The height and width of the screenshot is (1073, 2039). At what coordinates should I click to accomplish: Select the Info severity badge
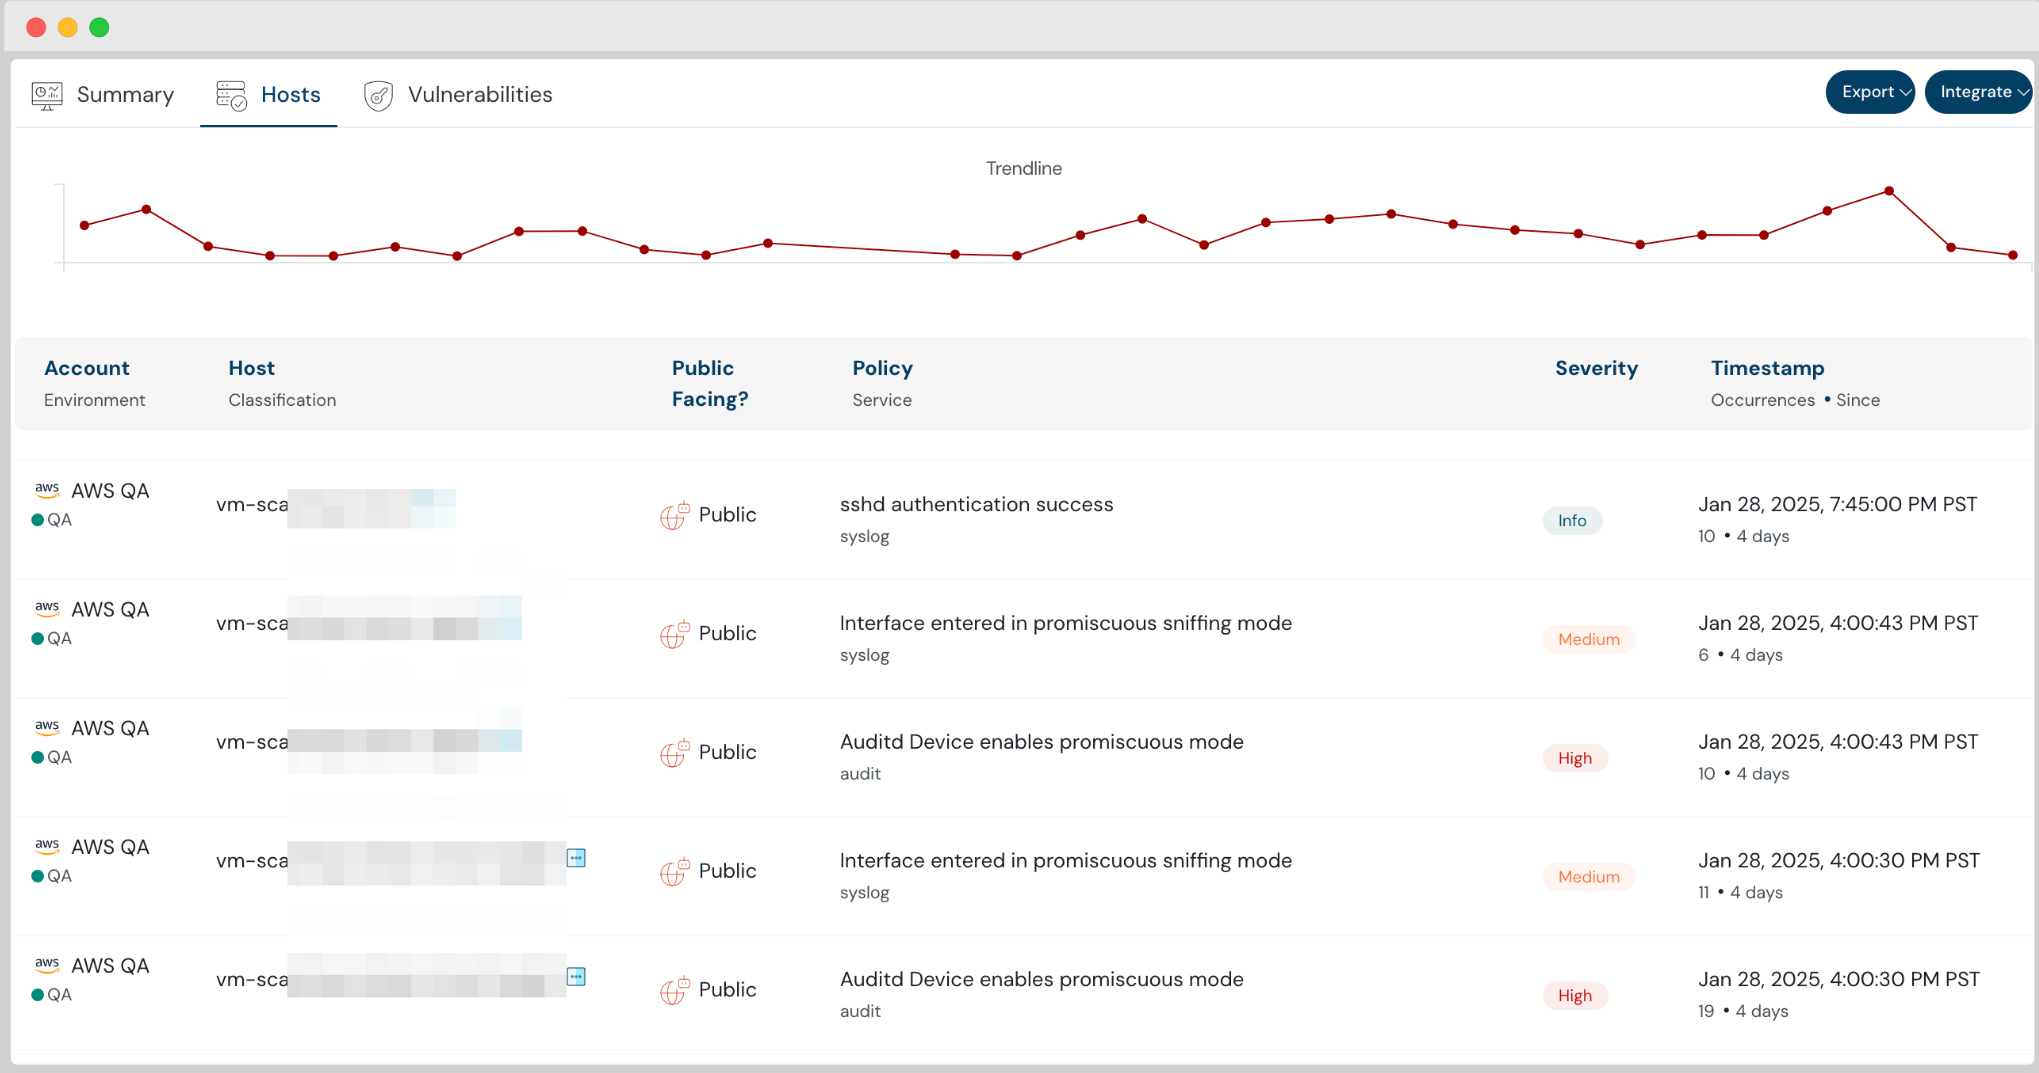(1572, 520)
